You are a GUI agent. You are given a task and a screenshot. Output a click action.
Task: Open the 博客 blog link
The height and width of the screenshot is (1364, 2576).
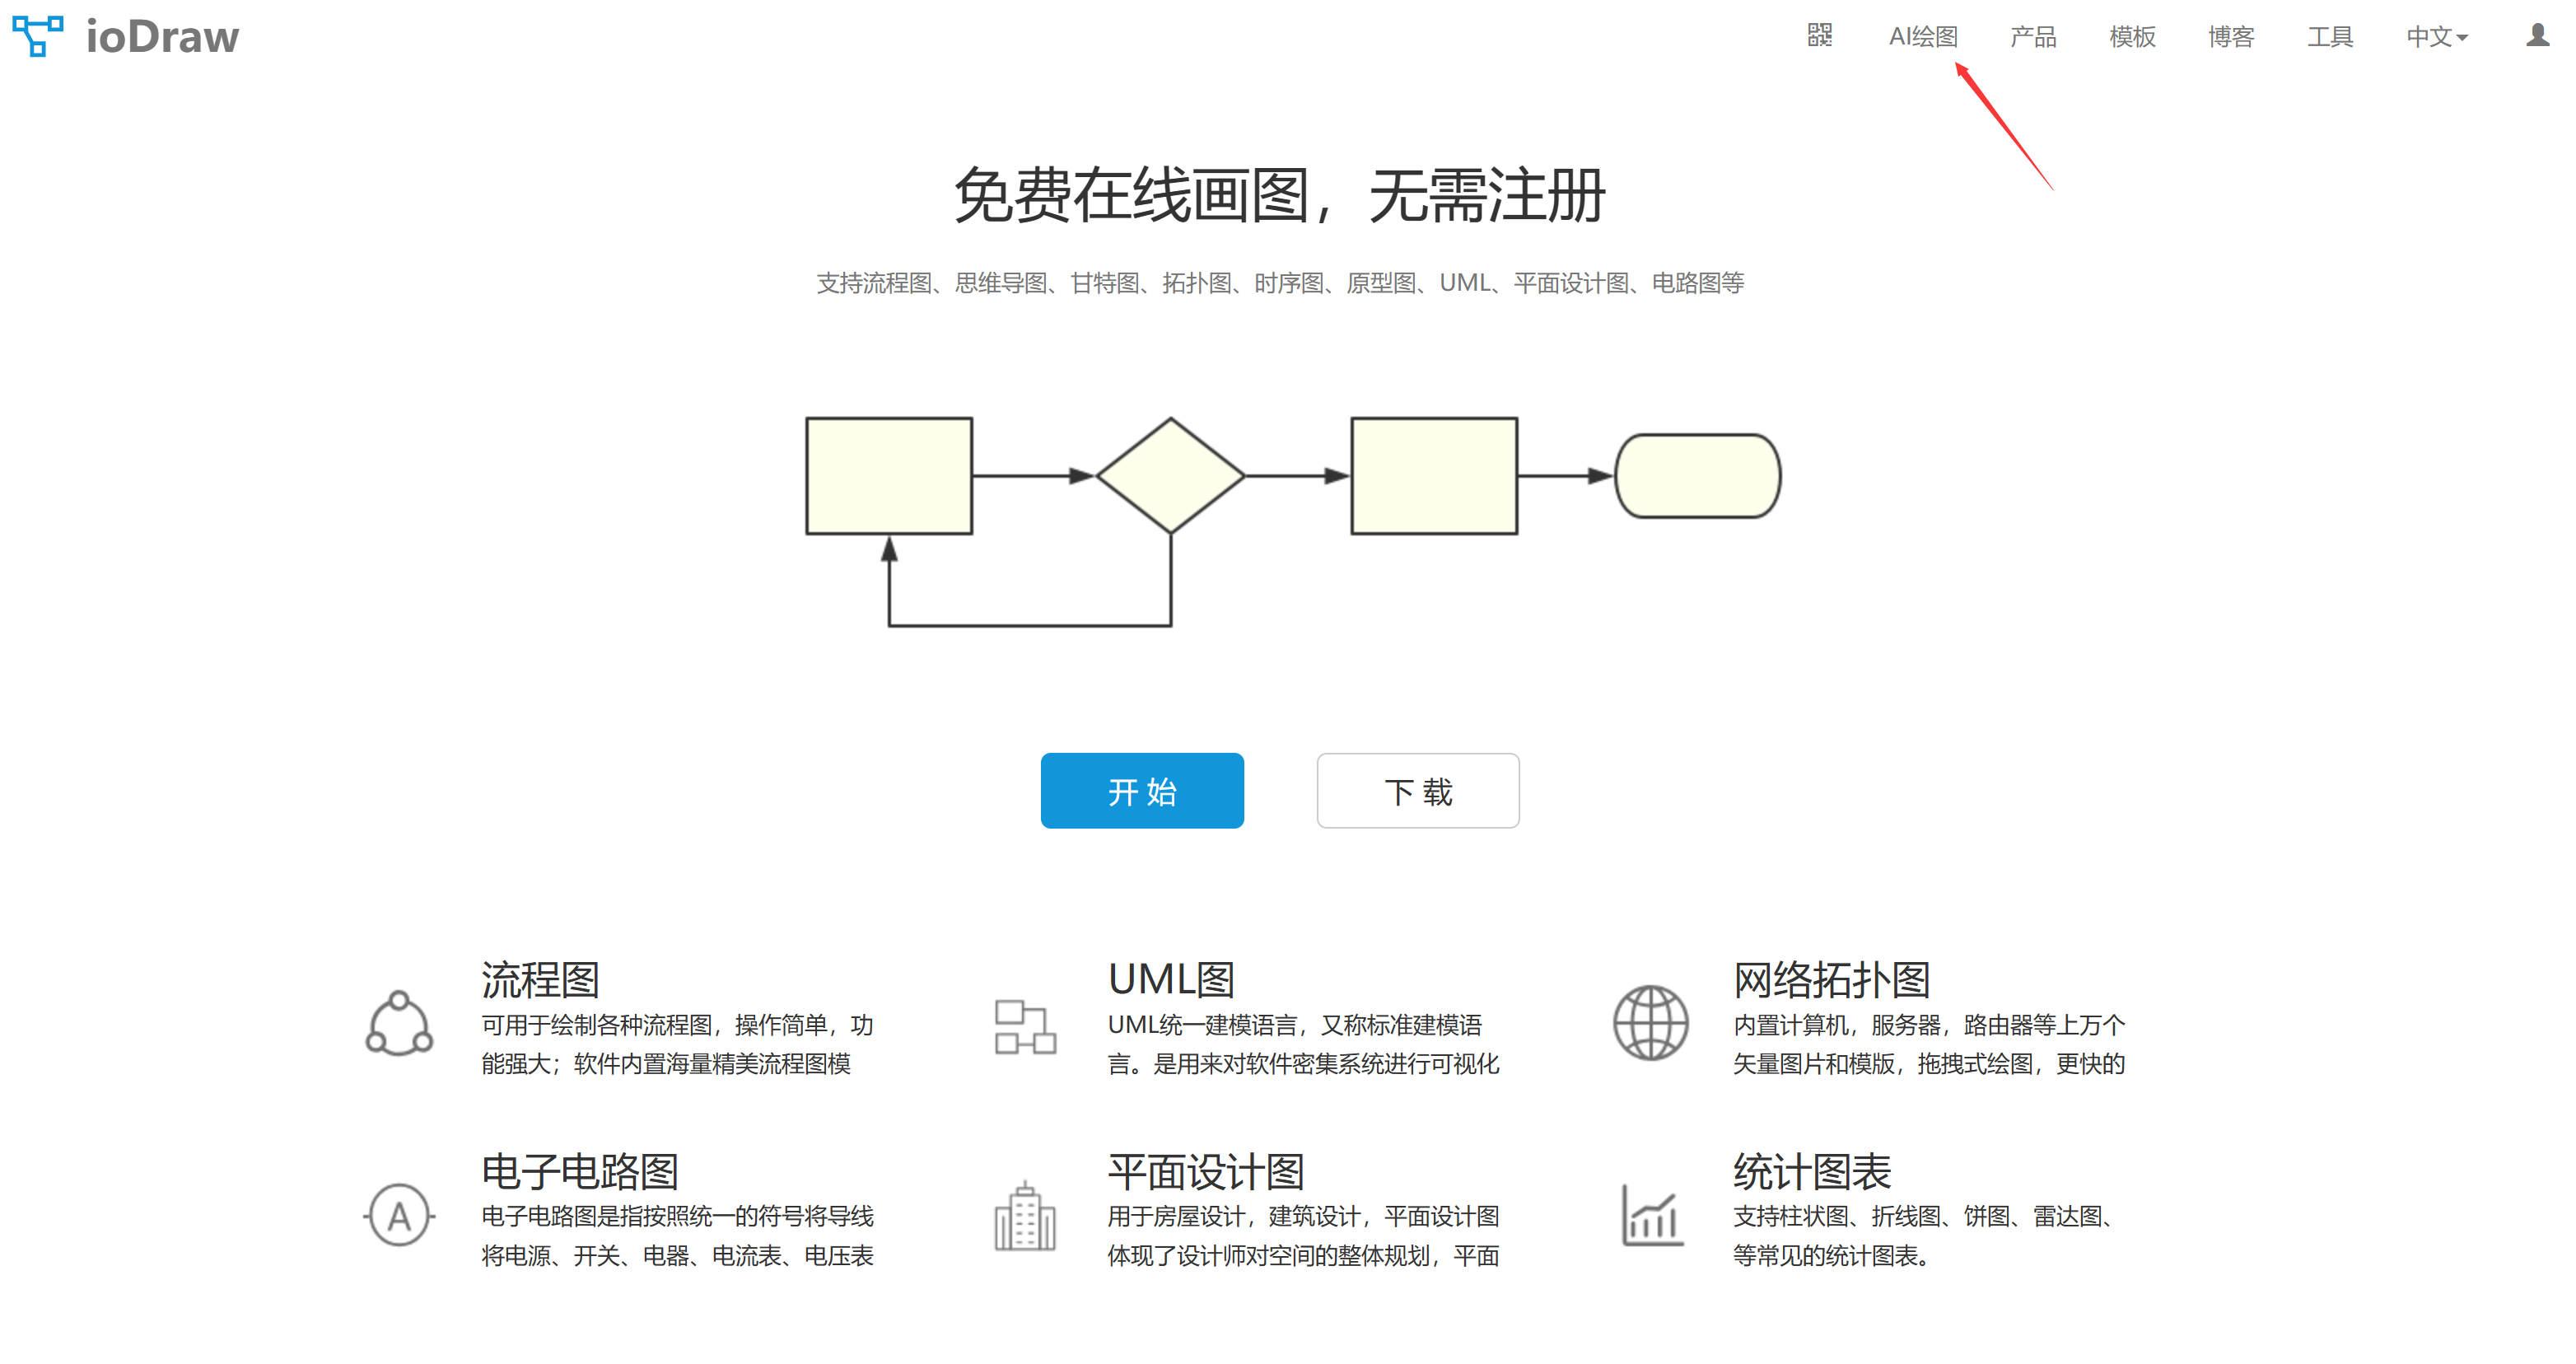[x=2231, y=37]
